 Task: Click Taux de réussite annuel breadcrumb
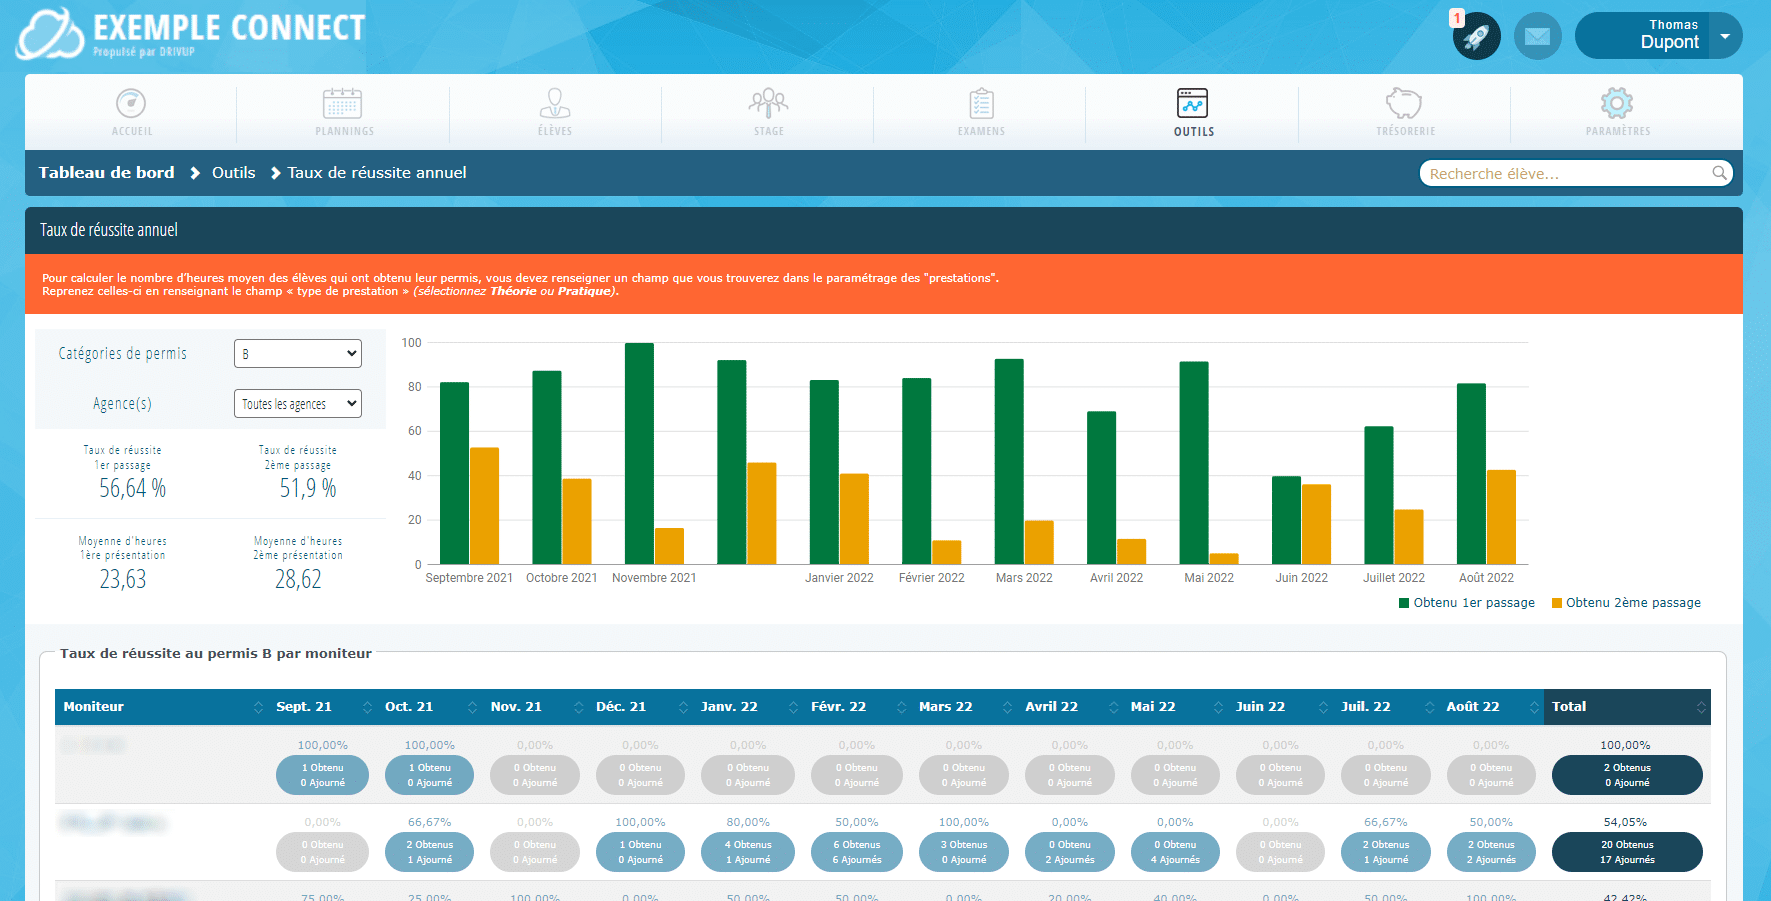377,173
